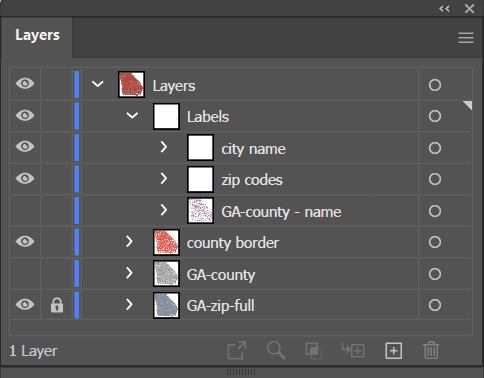Screen dimensions: 484x378
Task: Hide the zip codes sublayer
Action: coord(25,178)
